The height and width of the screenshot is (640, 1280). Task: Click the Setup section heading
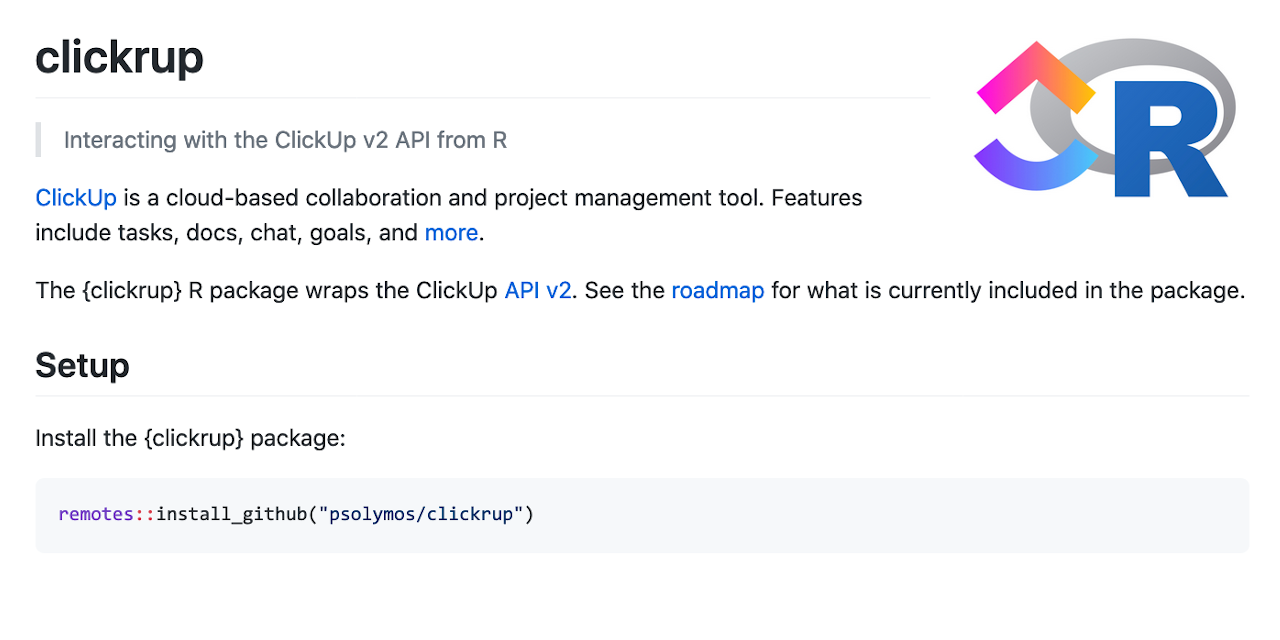(82, 366)
